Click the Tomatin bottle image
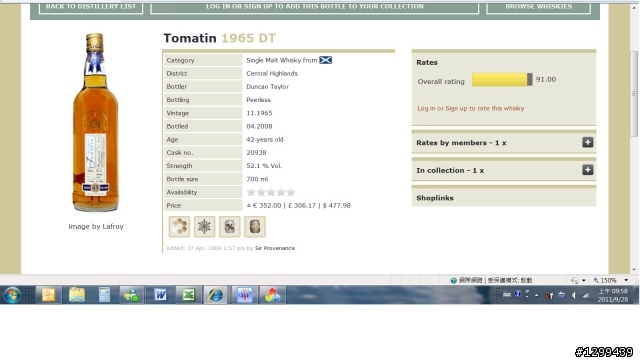This screenshot has width=640, height=360. point(96,122)
